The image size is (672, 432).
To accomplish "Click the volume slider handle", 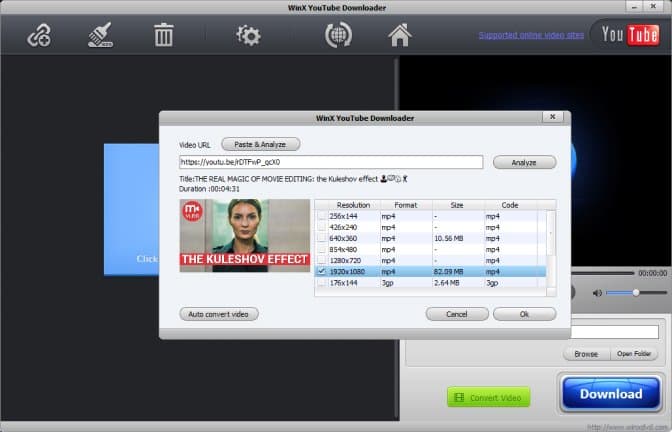I will coord(636,293).
